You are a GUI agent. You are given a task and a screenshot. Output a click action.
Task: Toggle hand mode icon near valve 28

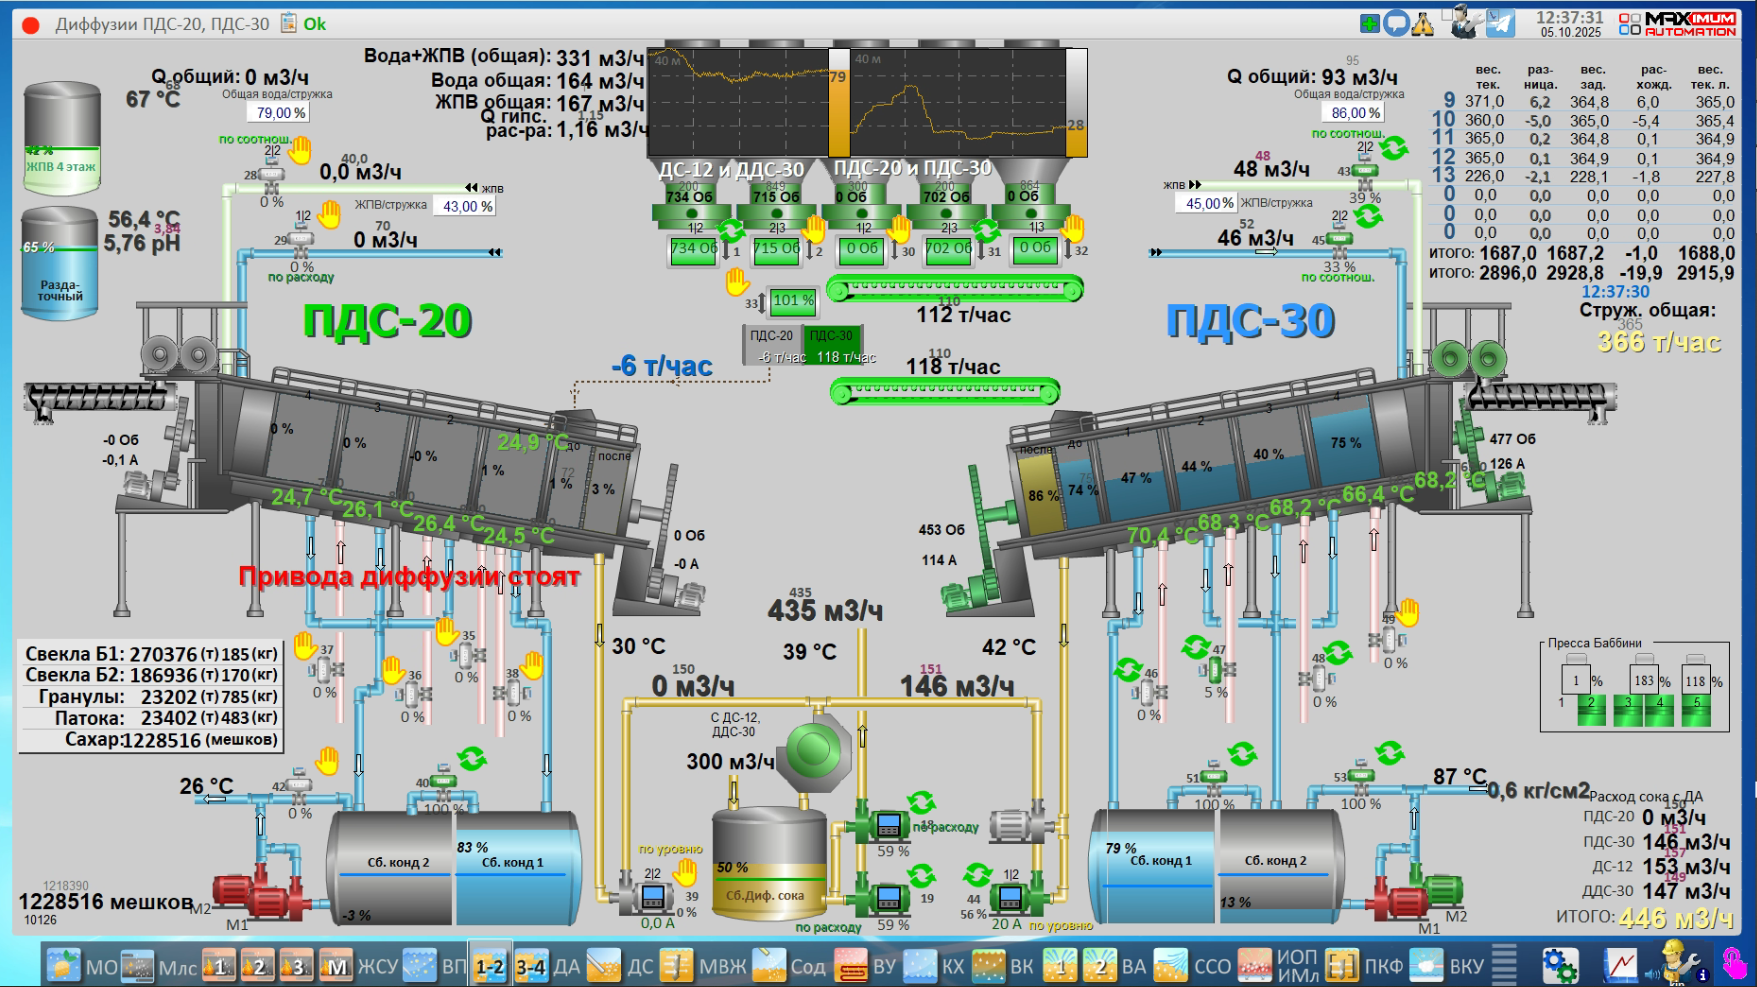(x=300, y=151)
